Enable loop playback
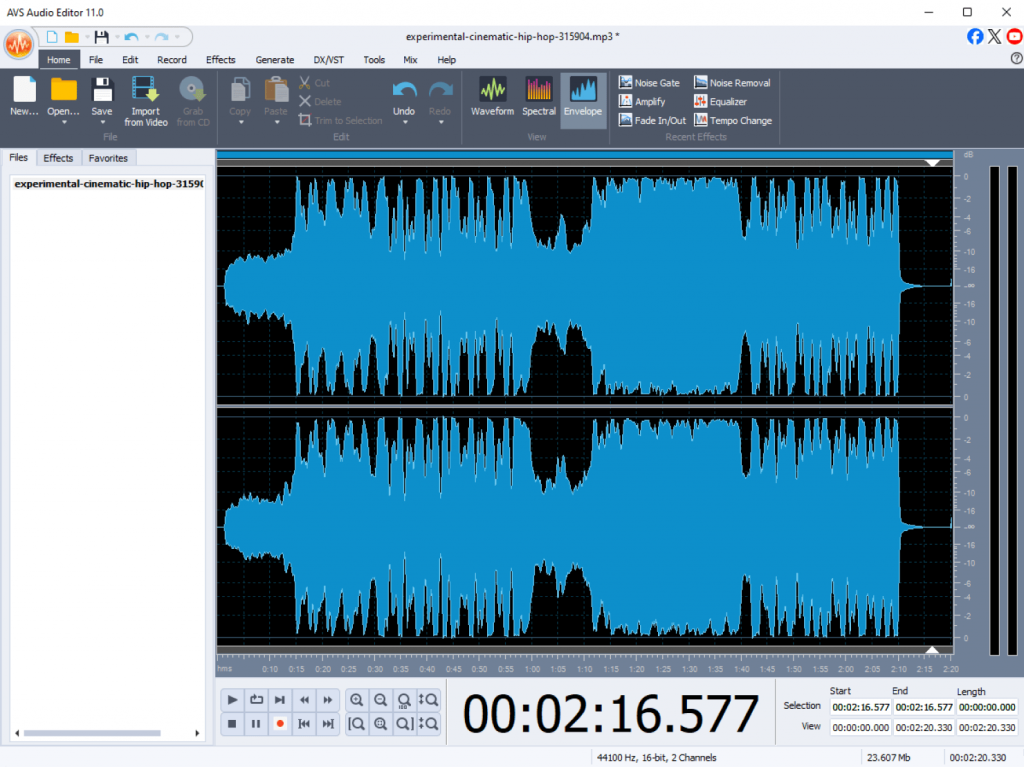Viewport: 1024px width, 767px height. [x=256, y=700]
